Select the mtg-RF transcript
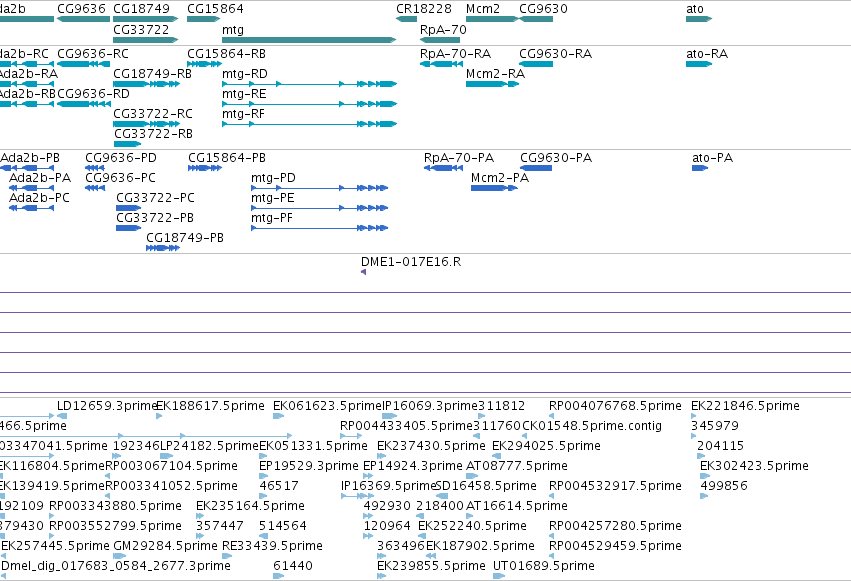The height and width of the screenshot is (581, 851). pos(309,124)
